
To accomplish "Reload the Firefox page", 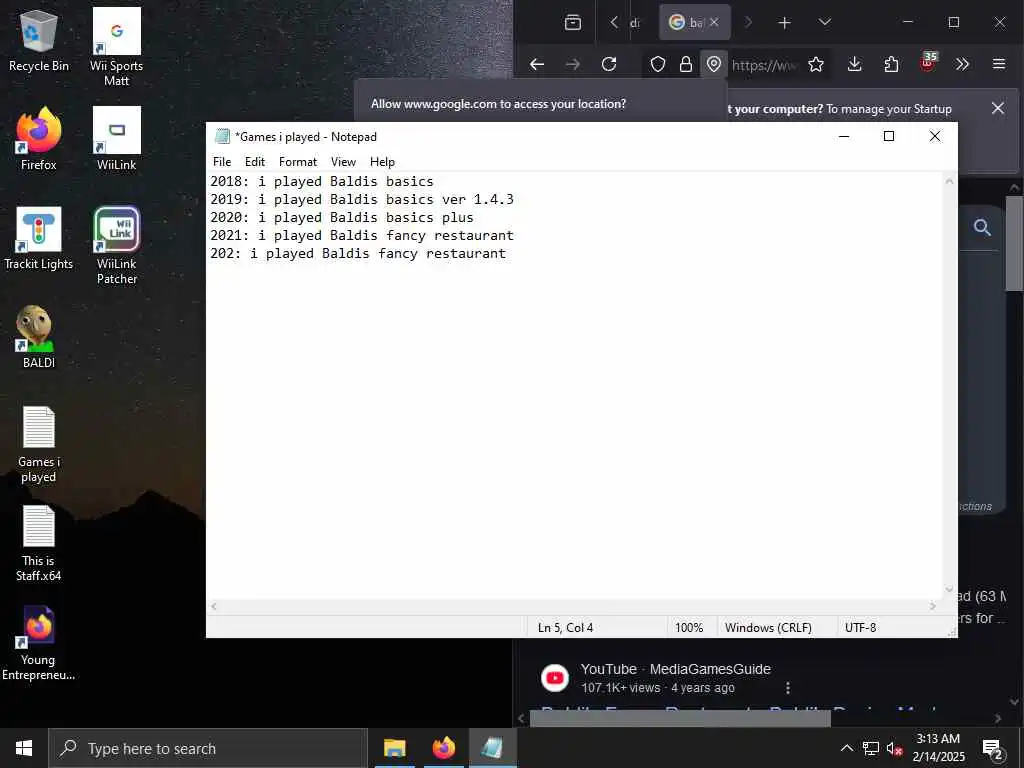I will 609,64.
